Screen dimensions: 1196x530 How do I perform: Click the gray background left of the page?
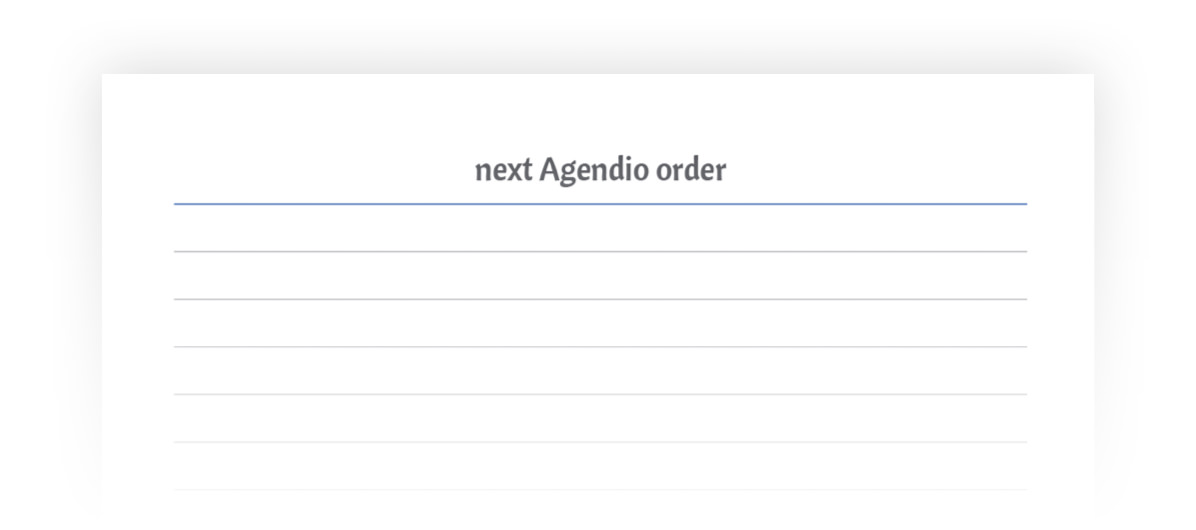click(x=50, y=300)
